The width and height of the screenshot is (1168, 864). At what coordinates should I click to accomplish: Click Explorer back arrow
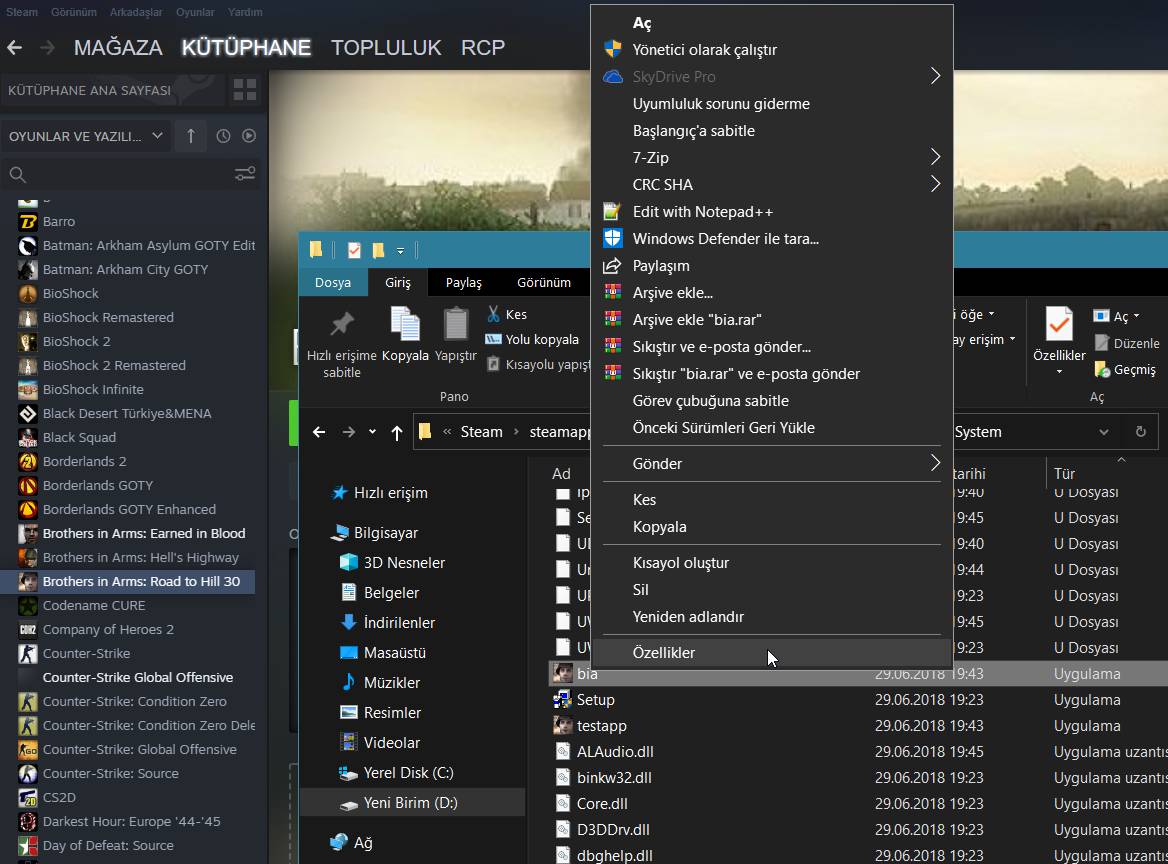319,432
